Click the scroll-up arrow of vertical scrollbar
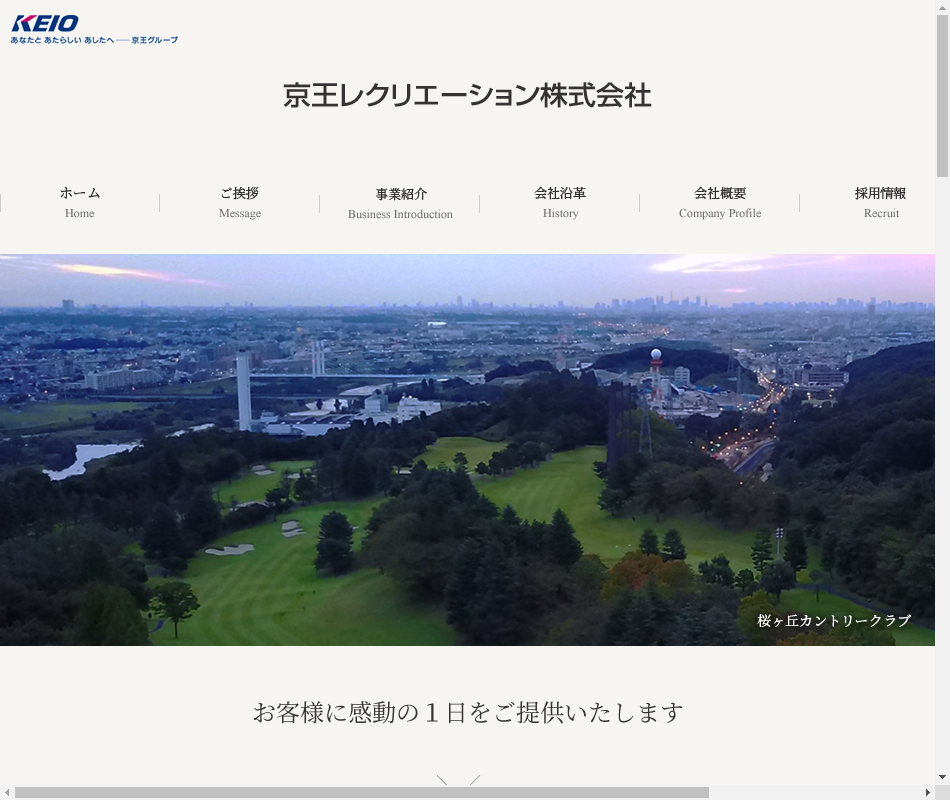The height and width of the screenshot is (800, 950). coord(942,6)
